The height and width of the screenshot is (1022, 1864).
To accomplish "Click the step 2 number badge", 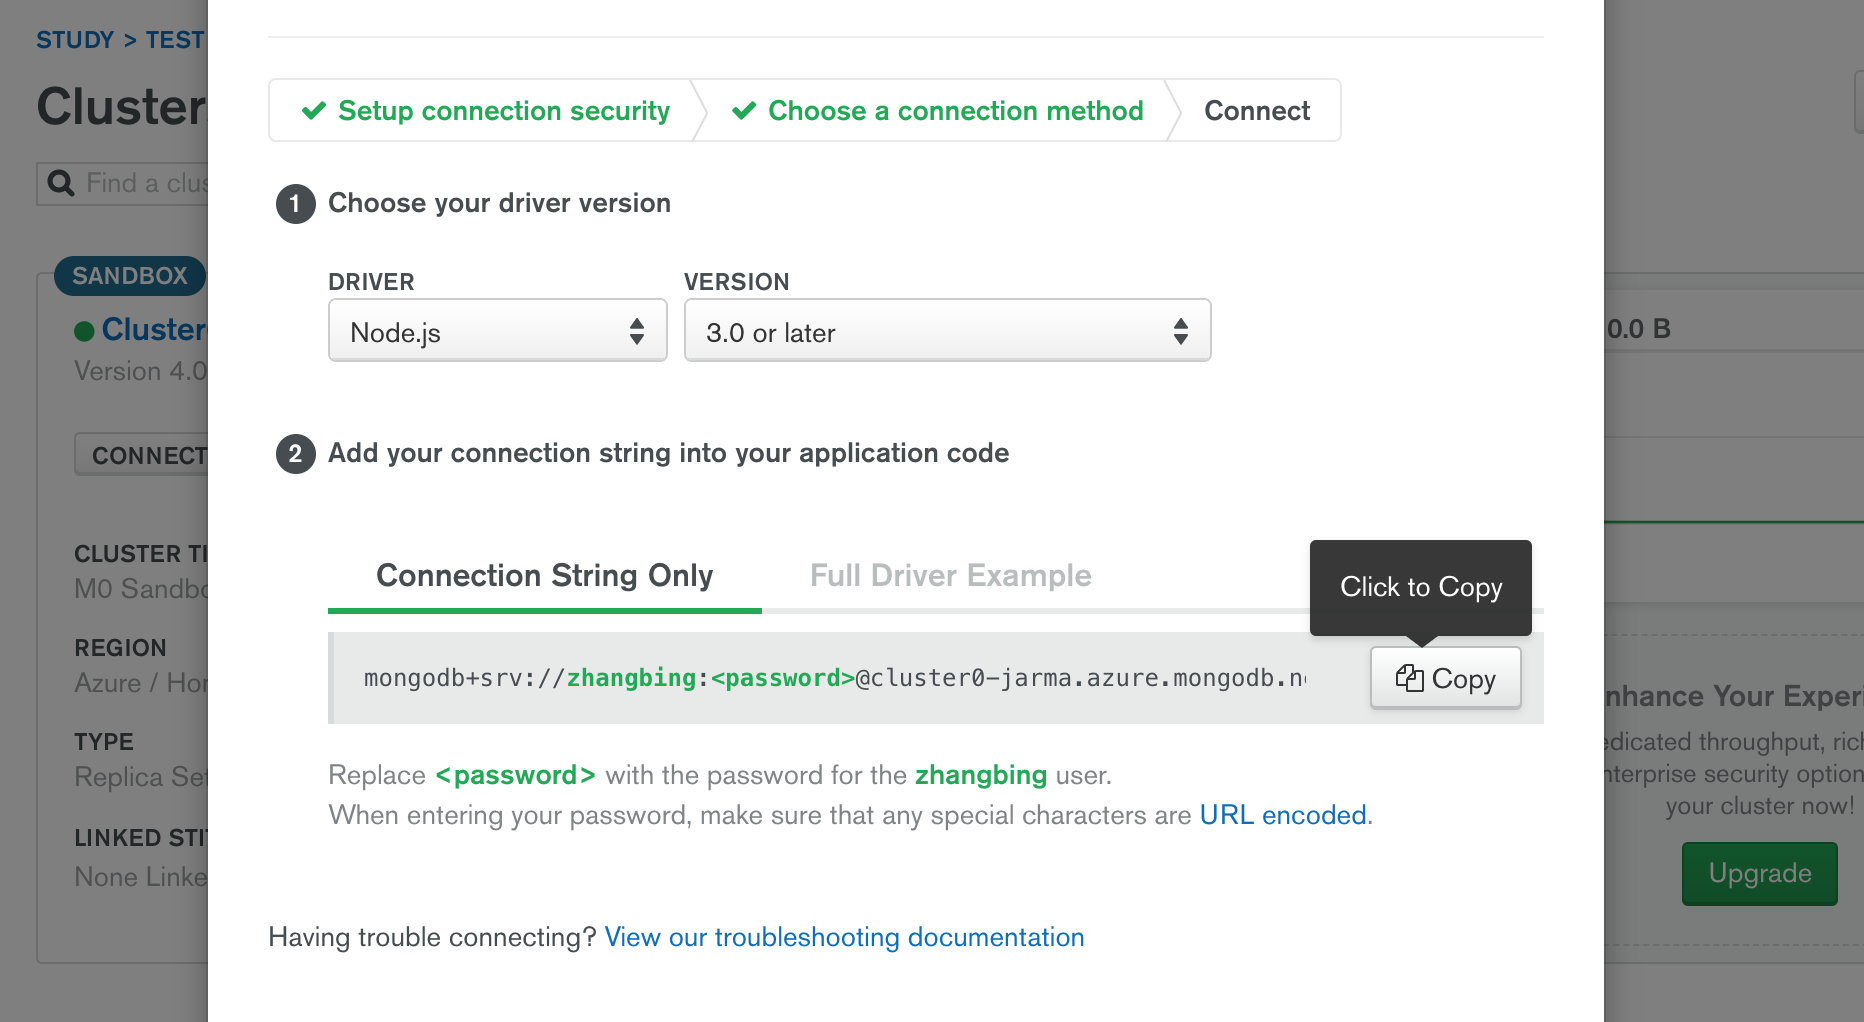I will (x=295, y=453).
